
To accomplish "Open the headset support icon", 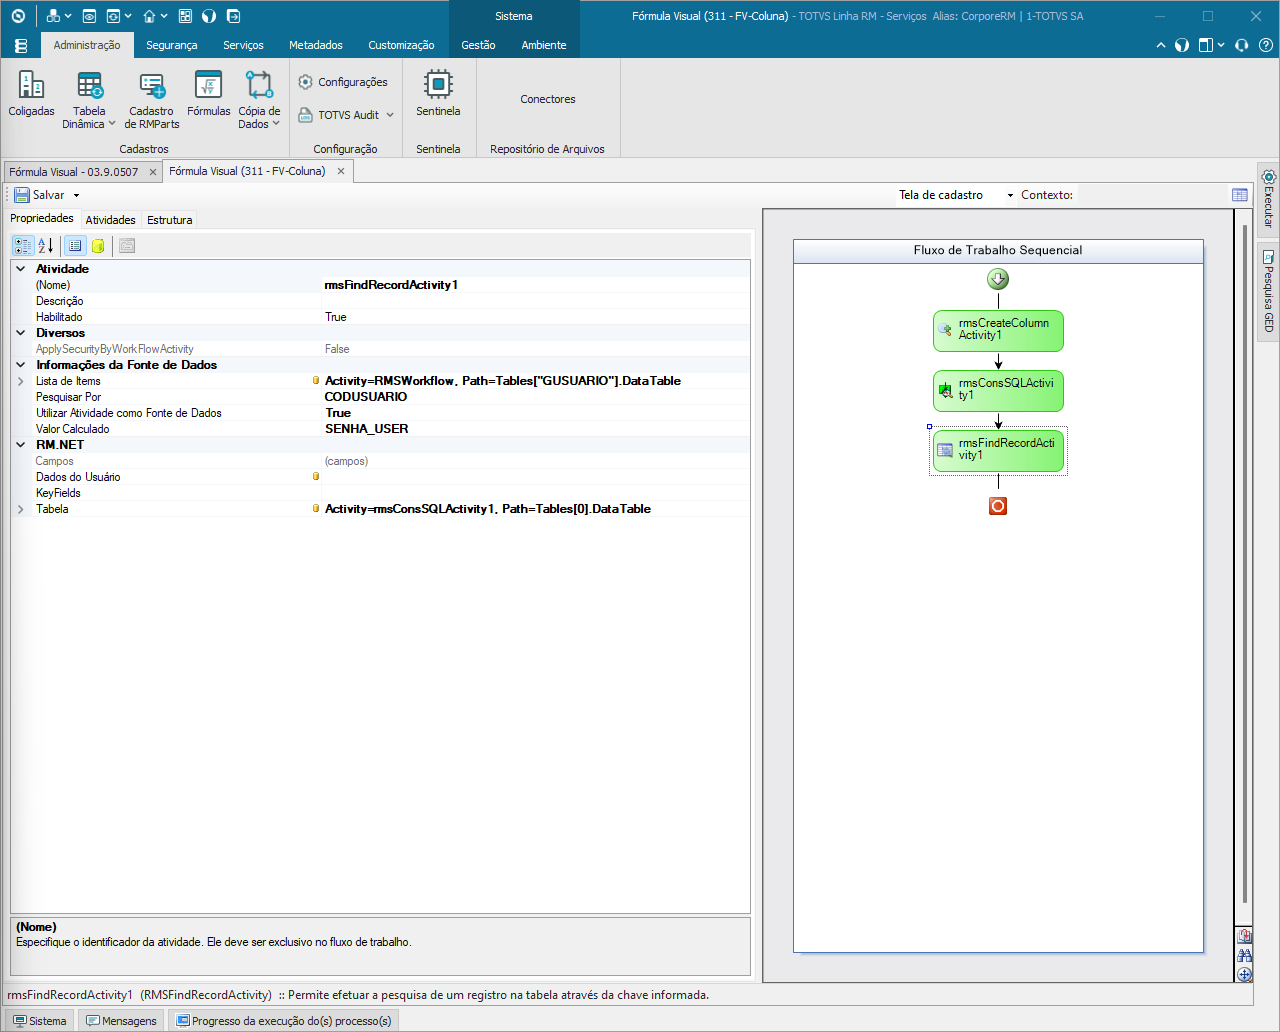I will 1241,45.
